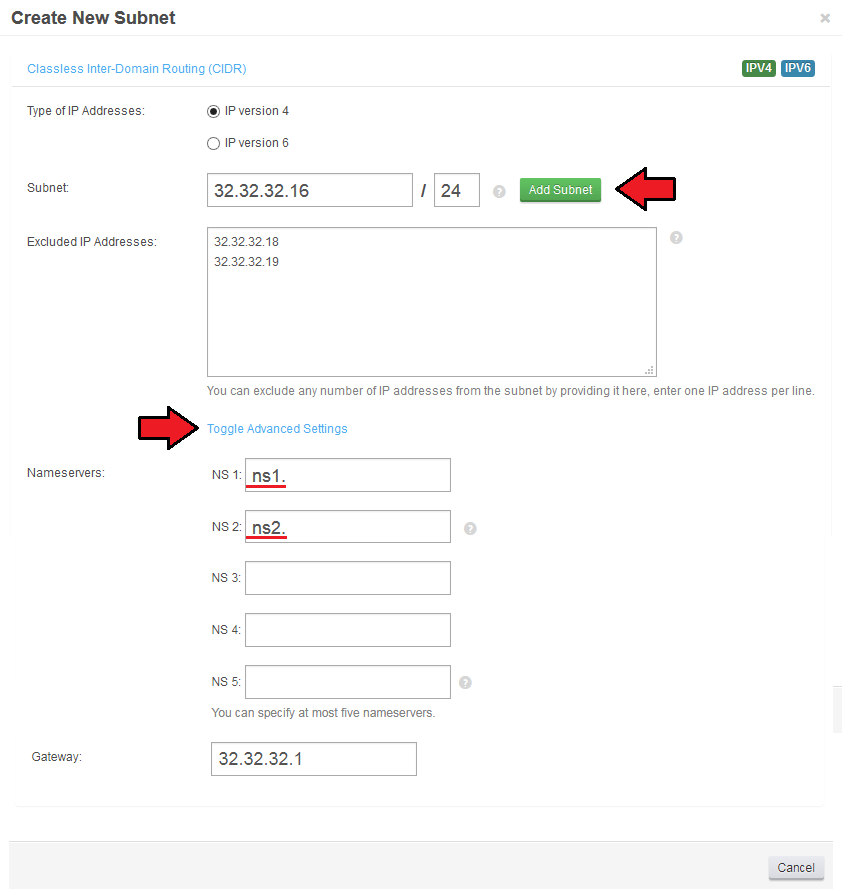842x889 pixels.
Task: Click the 'Nameservers:' label
Action: point(66,473)
